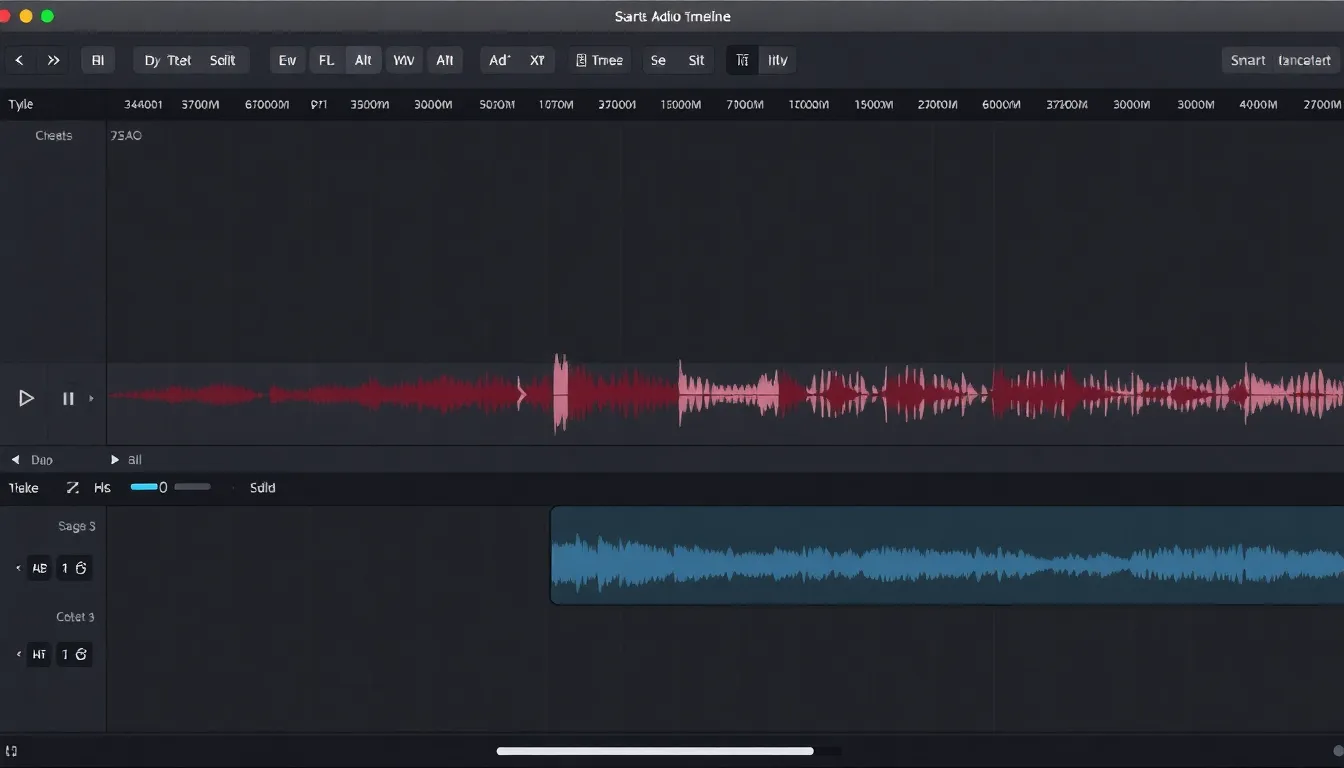
Task: Click the double-arrow forward icon in toolbar
Action: pos(53,60)
